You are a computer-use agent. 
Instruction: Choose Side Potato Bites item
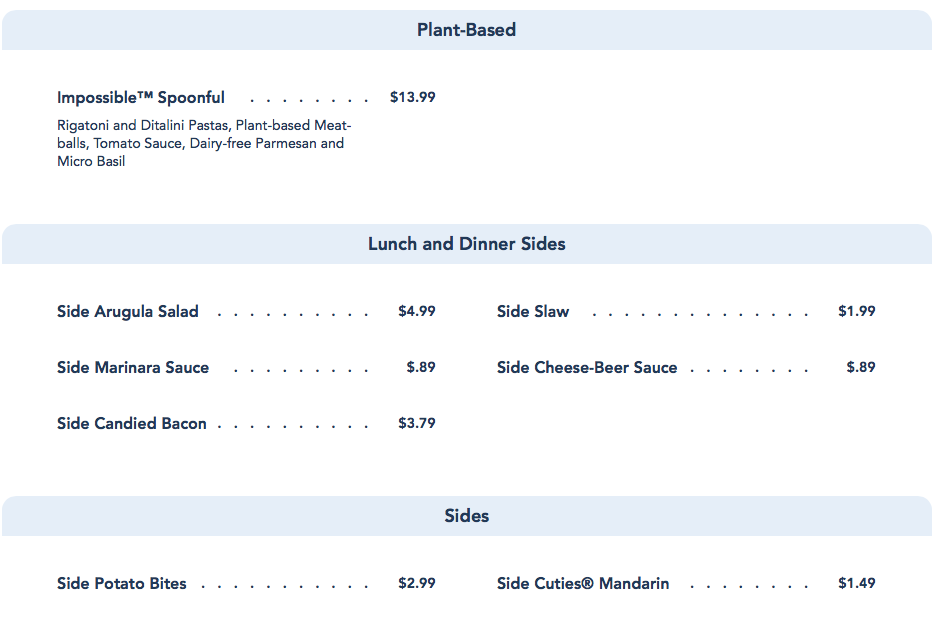(x=122, y=584)
